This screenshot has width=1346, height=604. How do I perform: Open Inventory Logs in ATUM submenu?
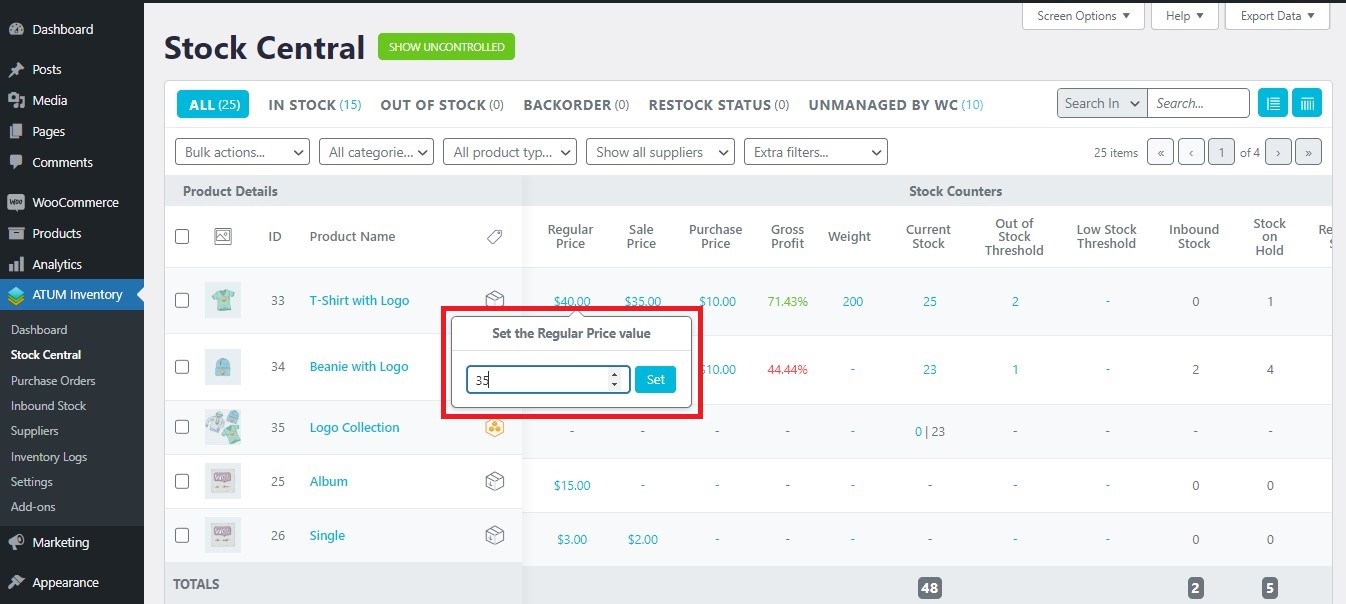coord(49,456)
